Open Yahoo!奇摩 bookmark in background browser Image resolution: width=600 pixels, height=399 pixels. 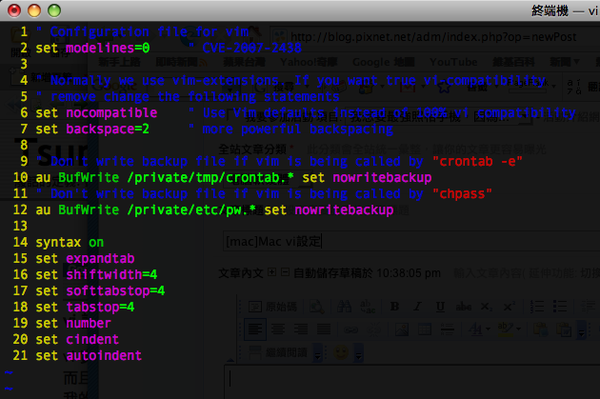(x=309, y=62)
